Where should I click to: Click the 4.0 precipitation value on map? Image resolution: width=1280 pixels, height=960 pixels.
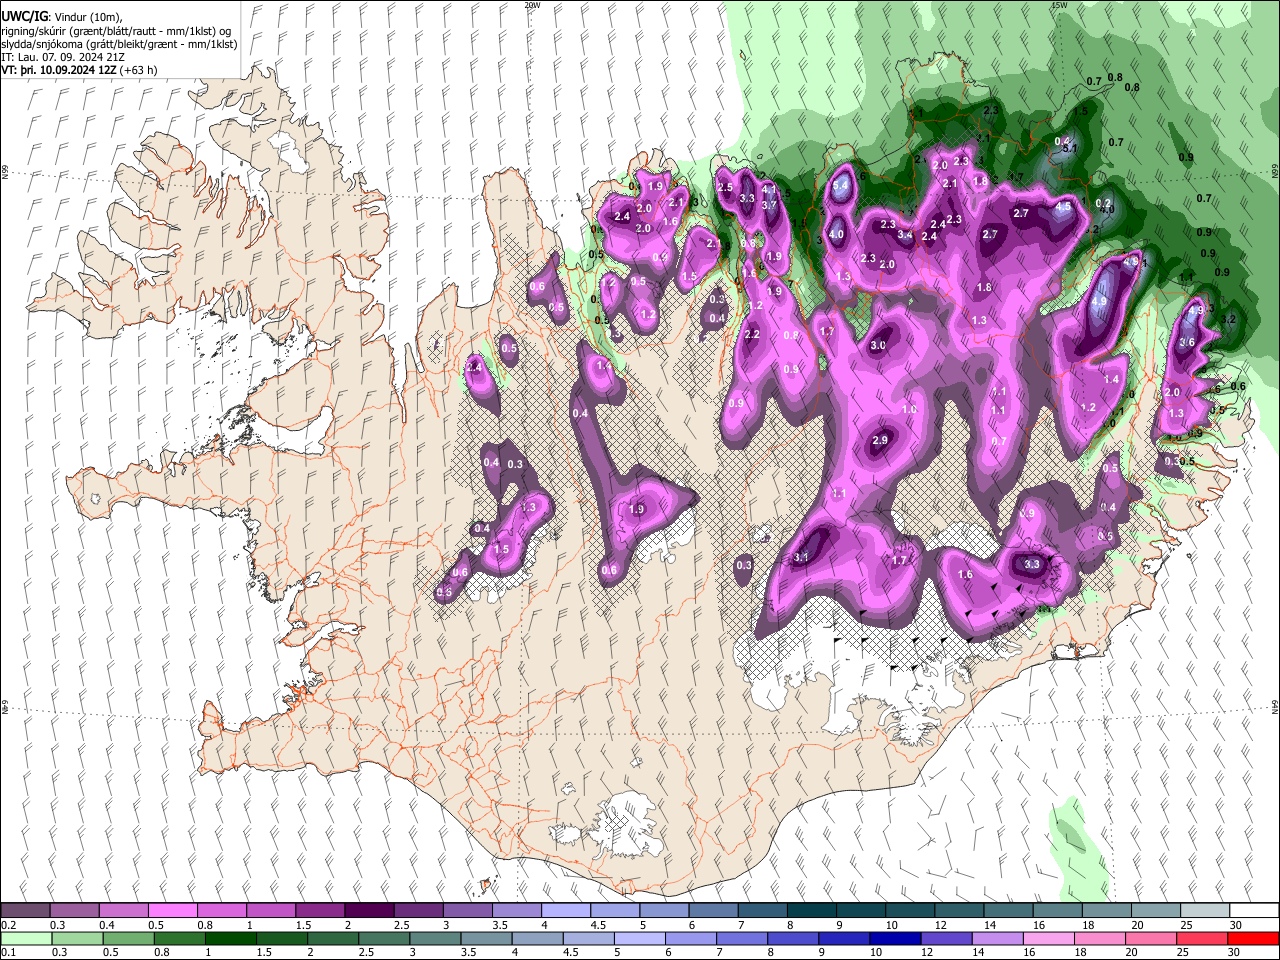(x=836, y=235)
